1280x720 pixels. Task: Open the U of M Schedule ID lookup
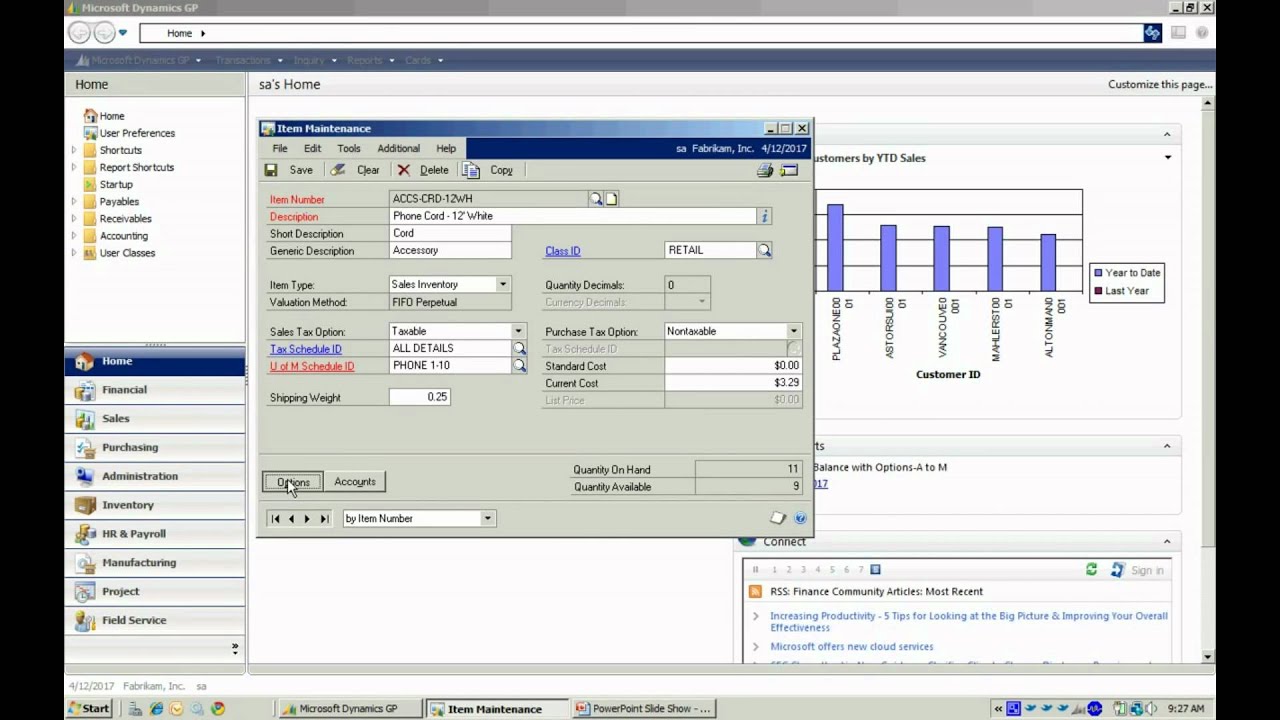pos(519,365)
